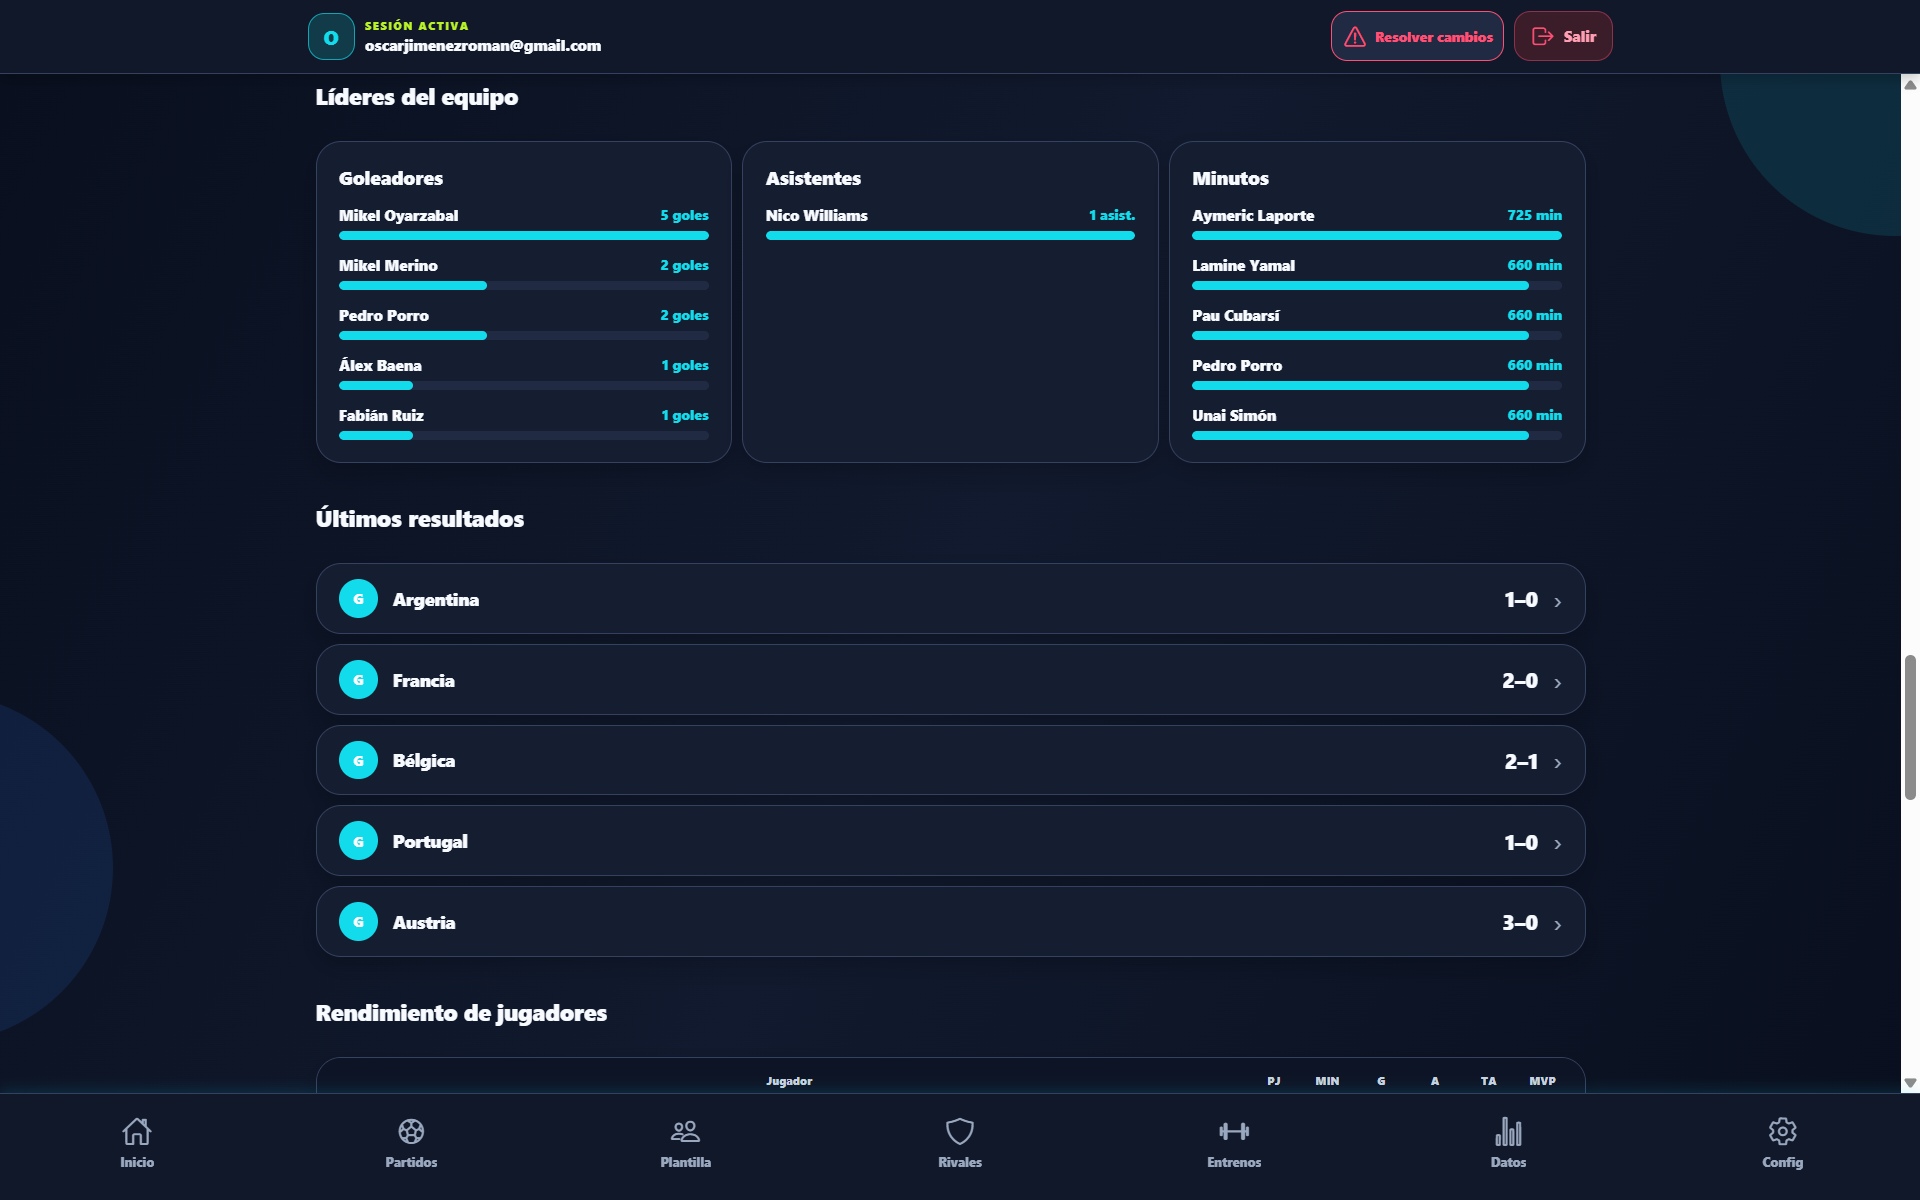
Task: Open the Config gear icon
Action: coord(1782,1131)
